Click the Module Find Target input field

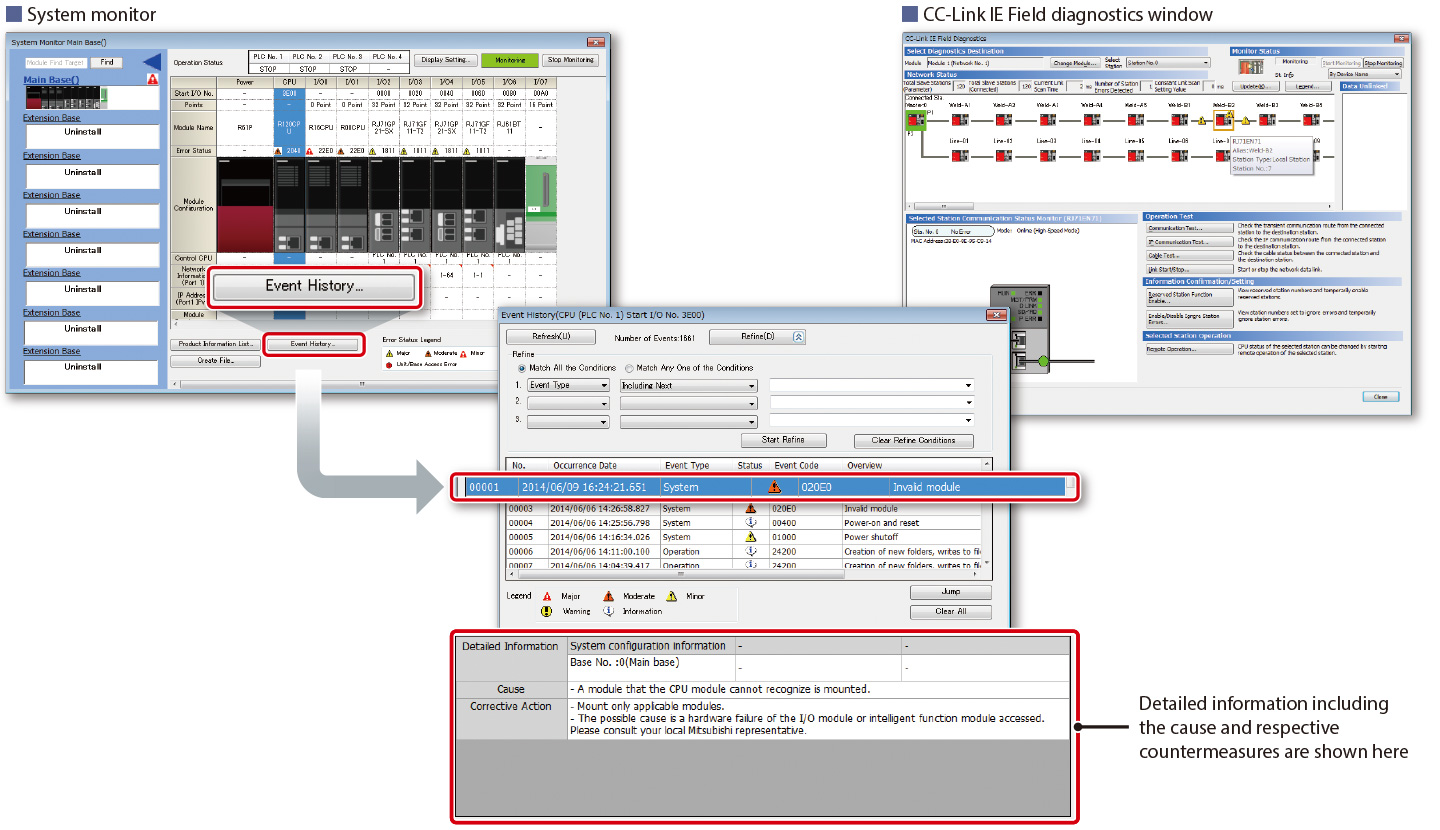pyautogui.click(x=55, y=61)
